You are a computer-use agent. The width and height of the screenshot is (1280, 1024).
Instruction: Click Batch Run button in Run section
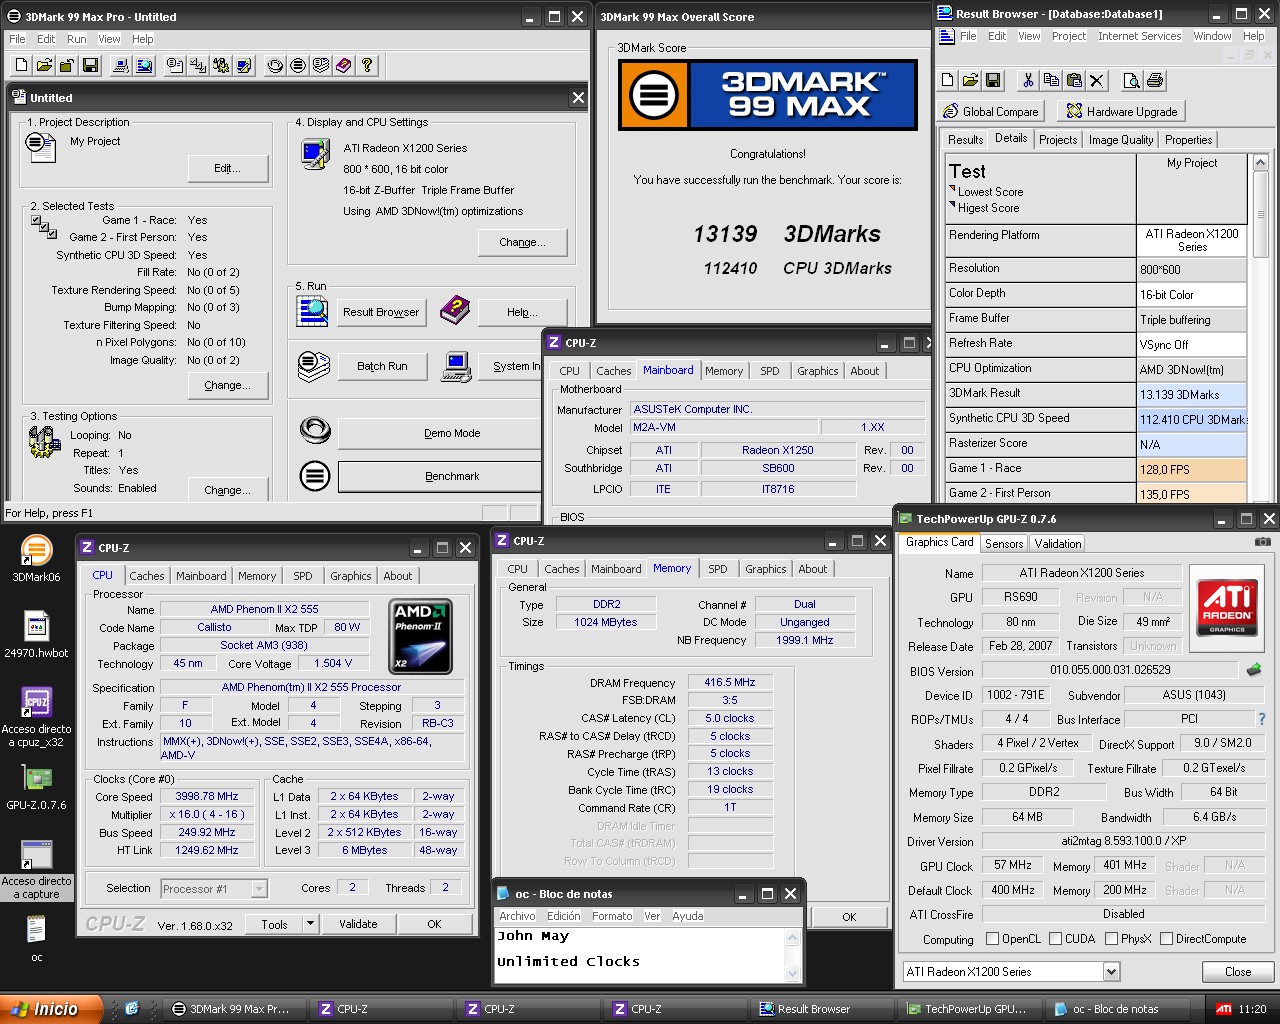pos(383,366)
